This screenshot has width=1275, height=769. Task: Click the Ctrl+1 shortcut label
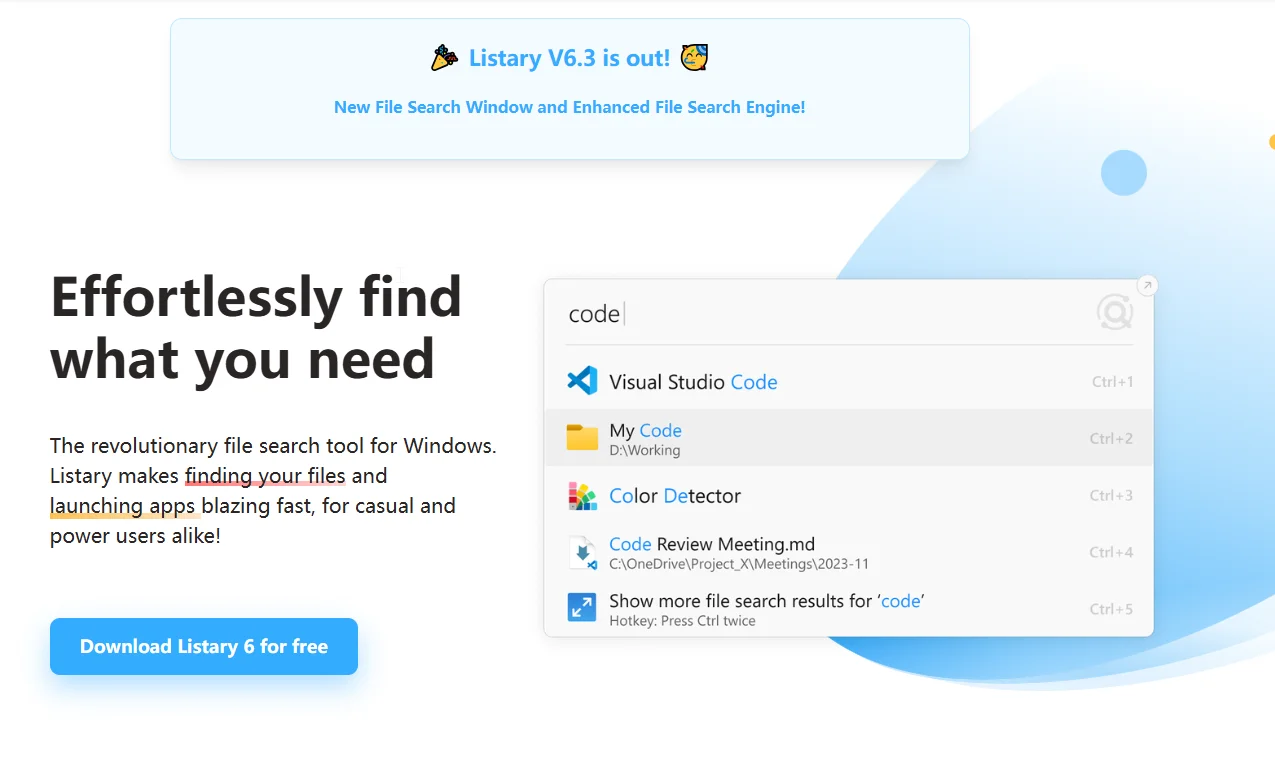[1112, 381]
